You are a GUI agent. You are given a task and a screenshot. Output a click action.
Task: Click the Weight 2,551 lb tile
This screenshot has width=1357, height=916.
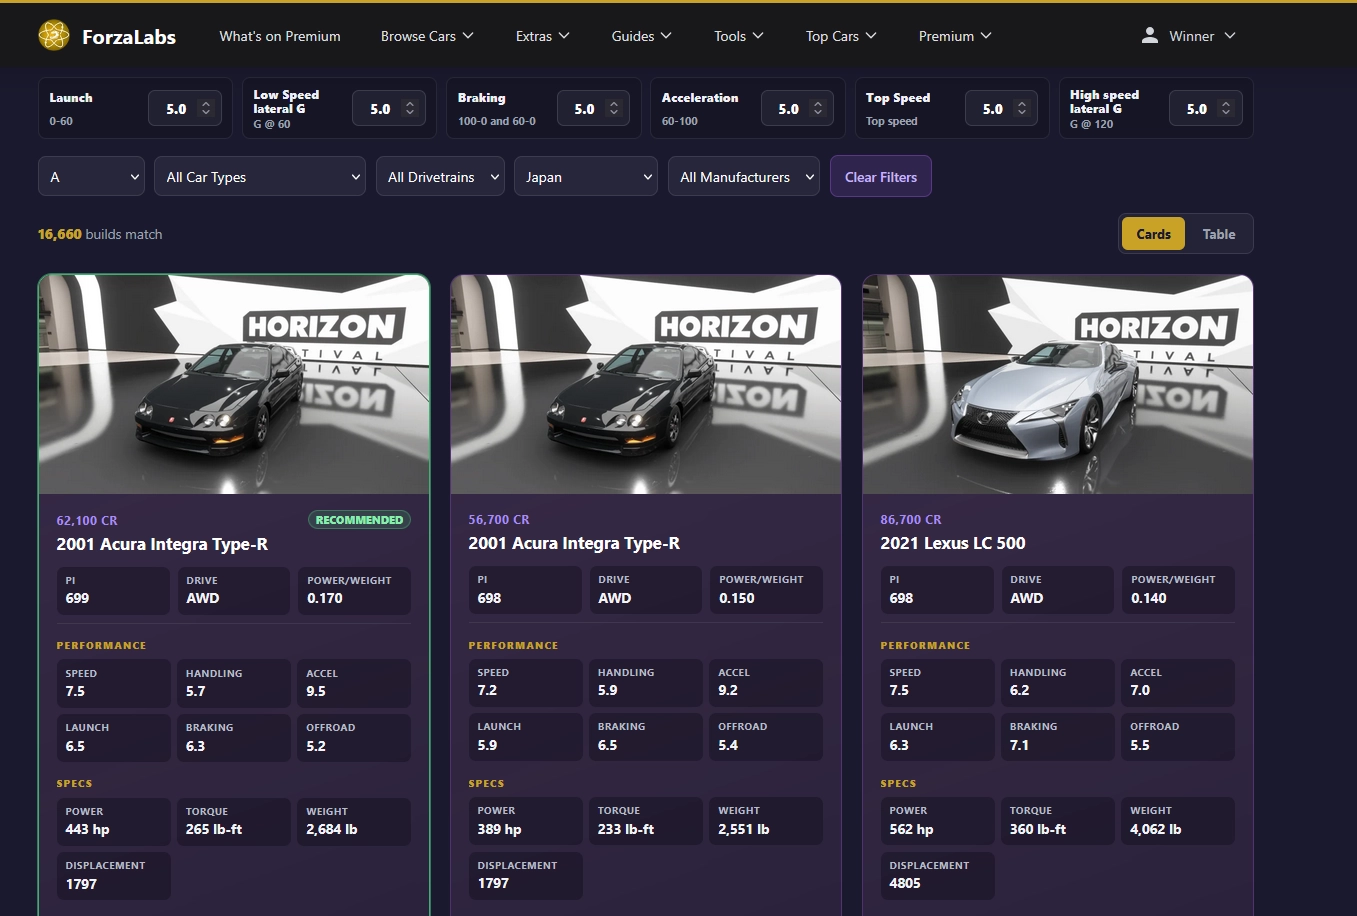point(766,821)
